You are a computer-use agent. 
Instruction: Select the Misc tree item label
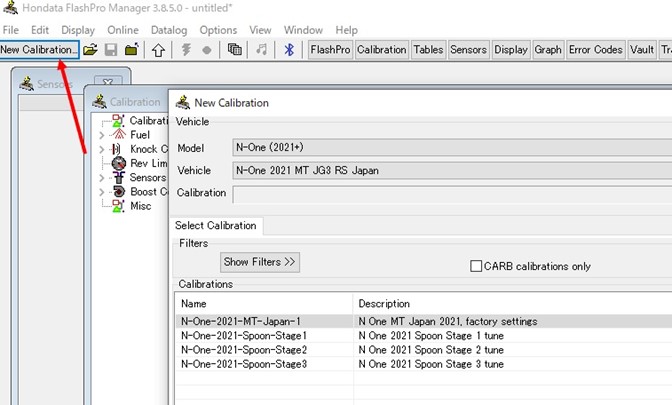coord(141,206)
